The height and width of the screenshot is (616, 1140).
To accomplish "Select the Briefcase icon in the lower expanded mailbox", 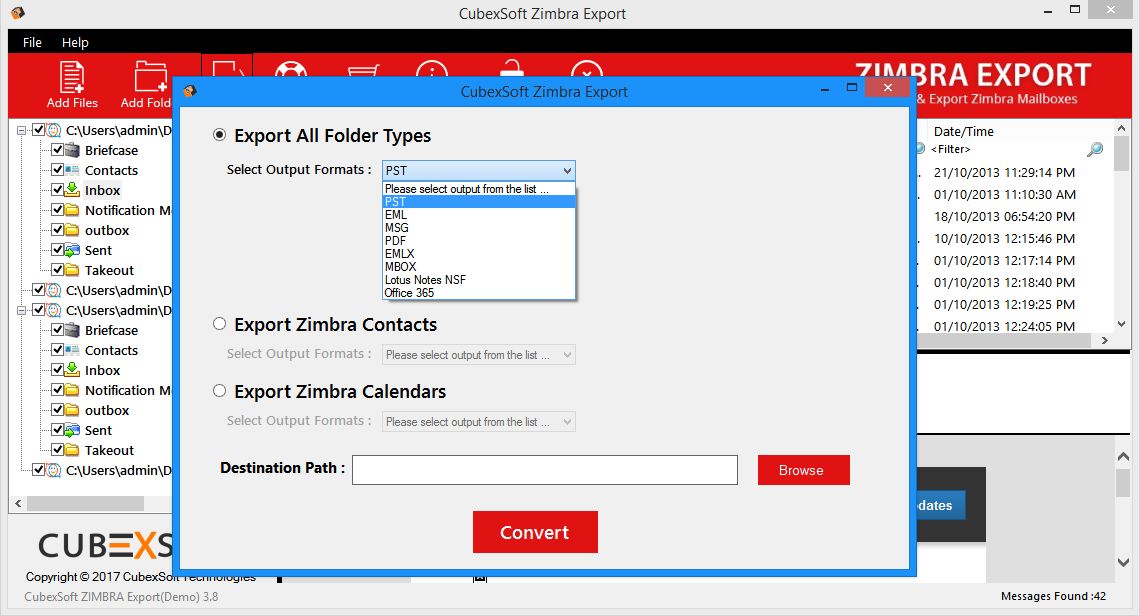I will click(x=72, y=330).
